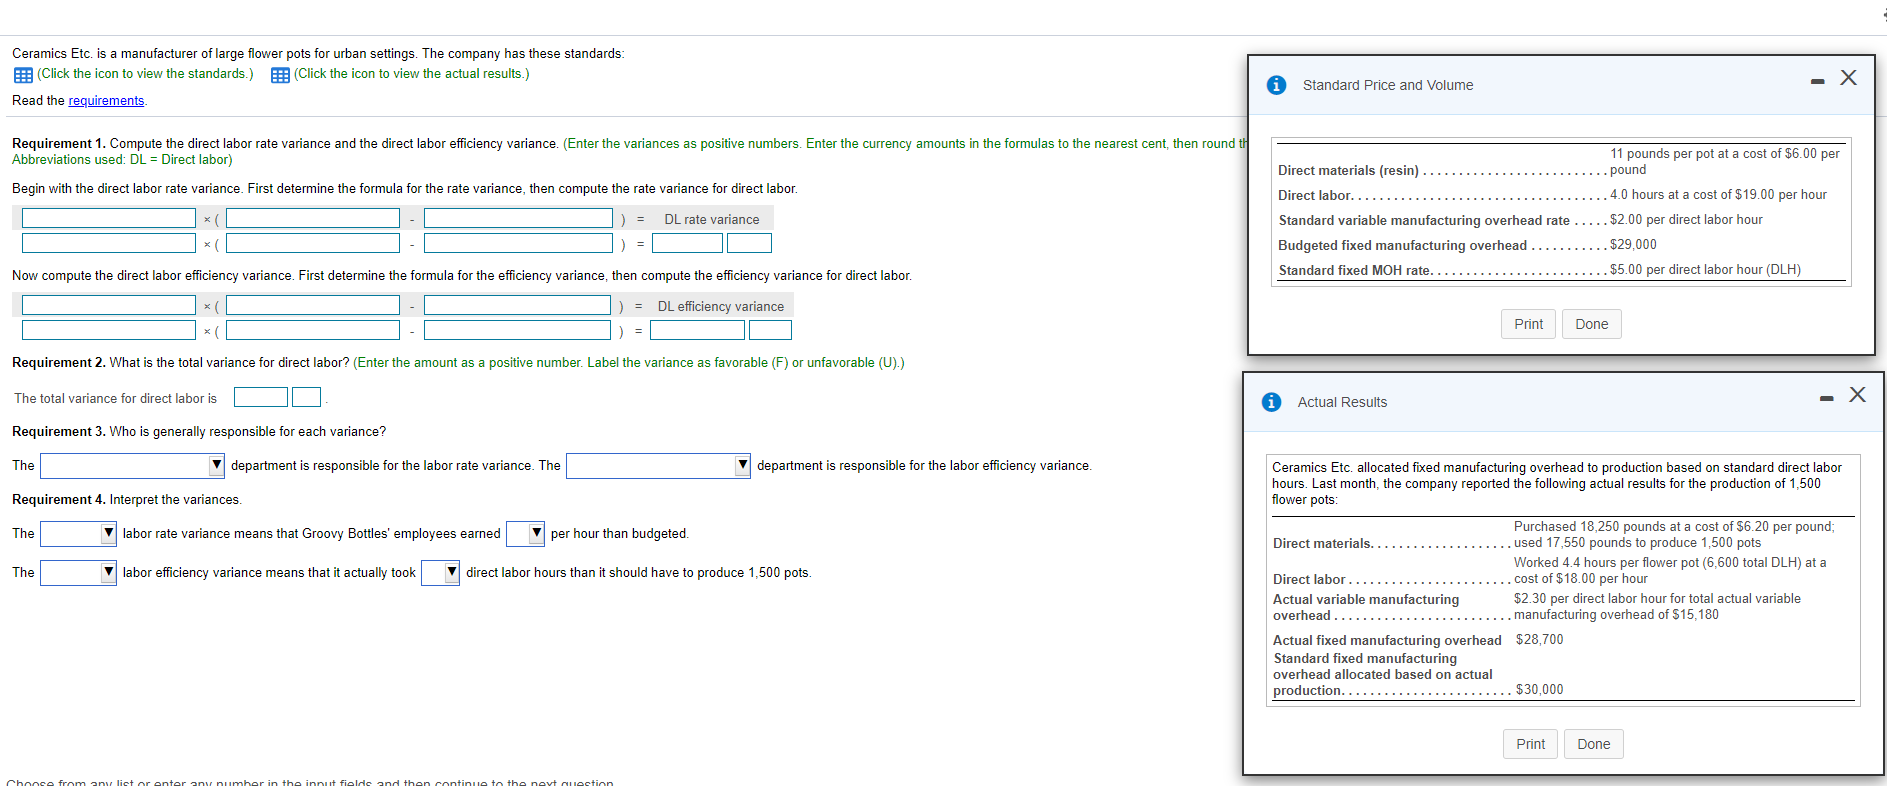Image resolution: width=1887 pixels, height=786 pixels.
Task: Click first formula field of DL efficiency variance
Action: pos(109,305)
